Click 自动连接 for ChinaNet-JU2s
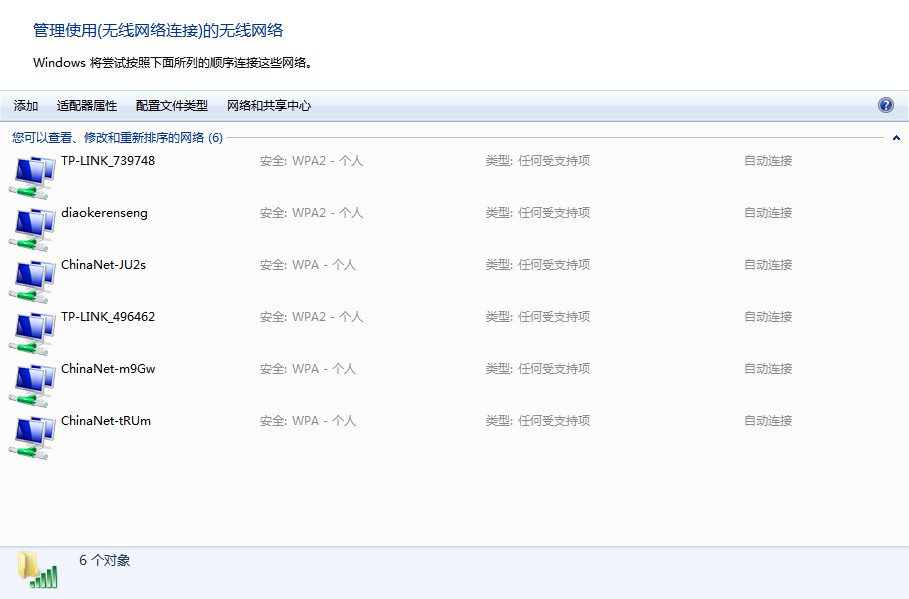909x599 pixels. point(768,264)
